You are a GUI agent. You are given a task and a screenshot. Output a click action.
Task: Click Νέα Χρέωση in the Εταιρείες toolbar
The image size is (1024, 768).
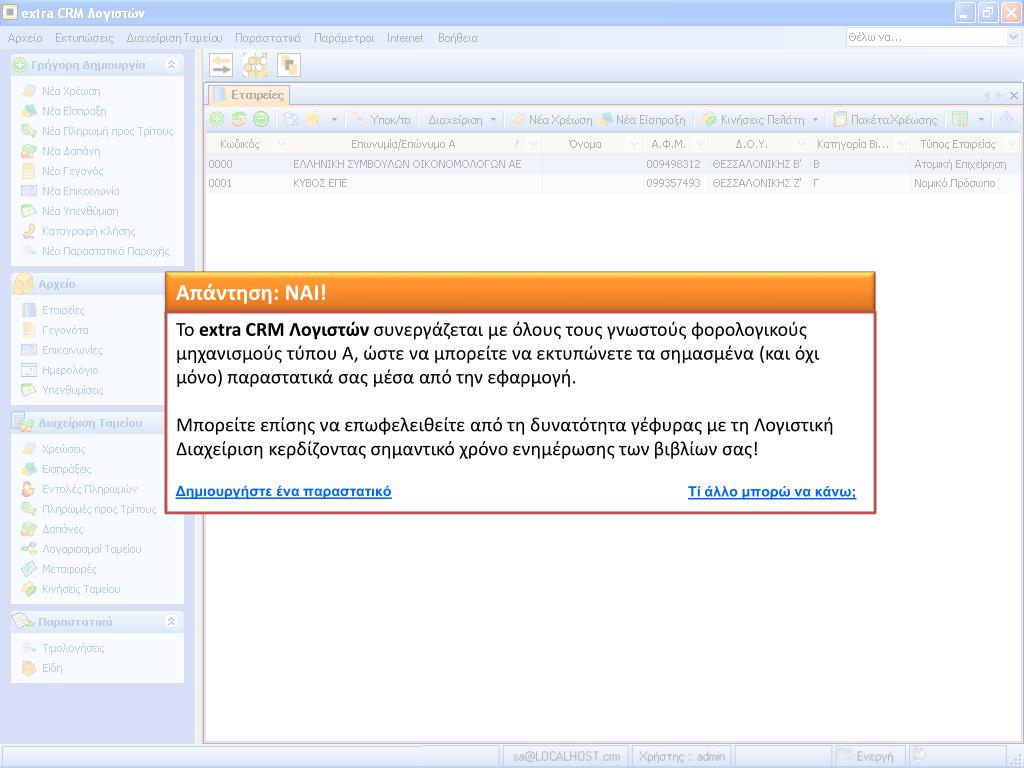tap(552, 120)
